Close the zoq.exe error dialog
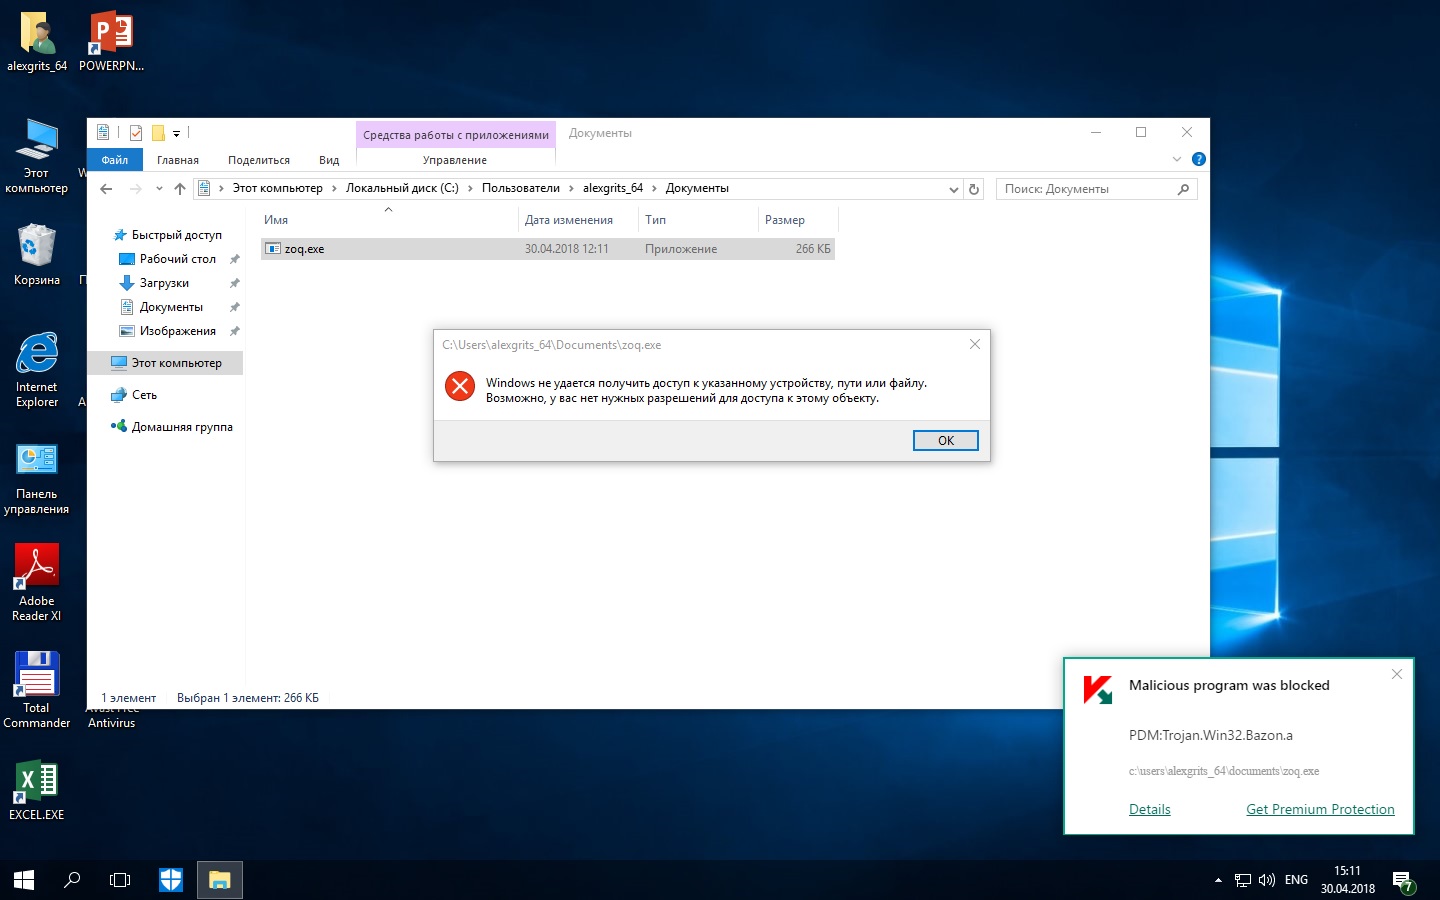This screenshot has height=900, width=1440. (x=975, y=344)
